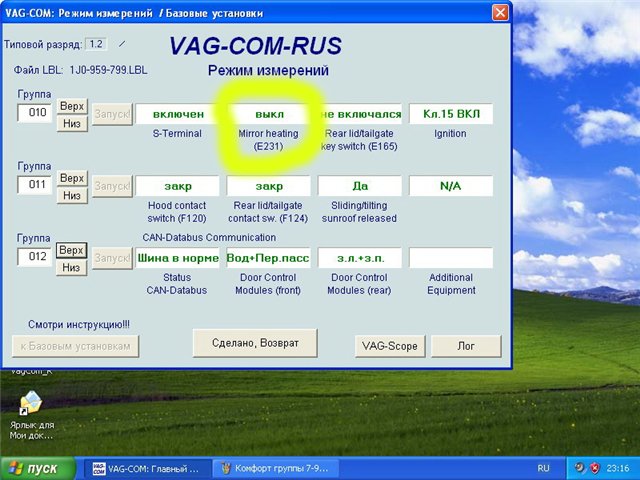Viewport: 640px width, 480px height.
Task: Click the Запуск! button in group 010 row
Action: pos(112,114)
